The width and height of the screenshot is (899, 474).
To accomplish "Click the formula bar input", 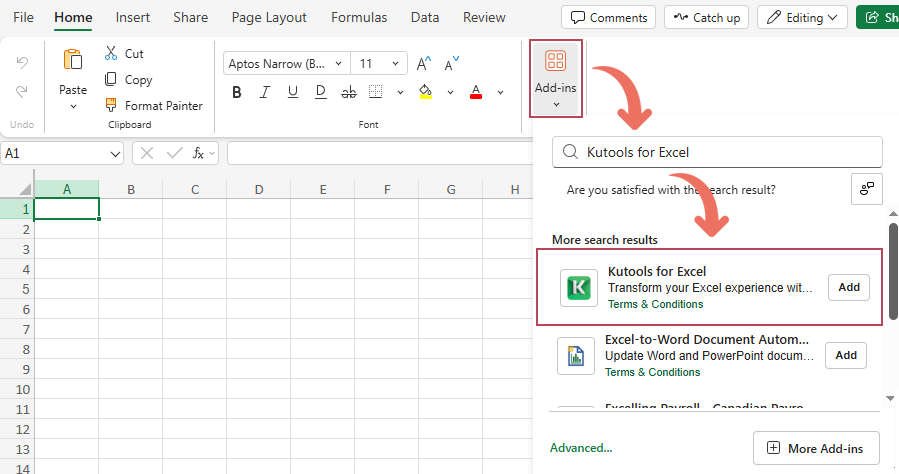I will 381,153.
